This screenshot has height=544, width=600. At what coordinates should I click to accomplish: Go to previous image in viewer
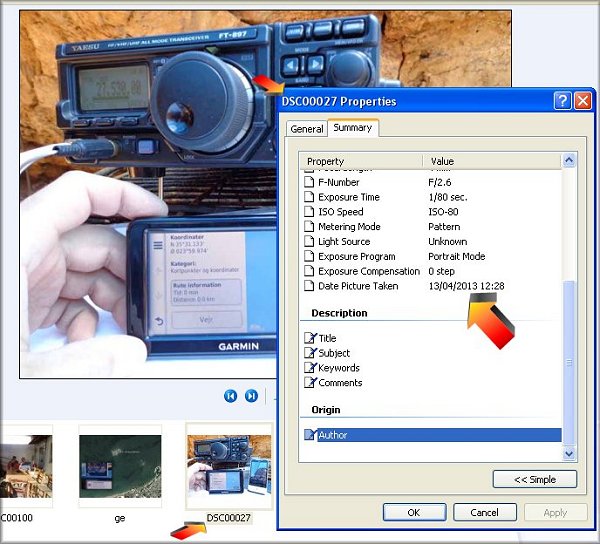pyautogui.click(x=230, y=396)
